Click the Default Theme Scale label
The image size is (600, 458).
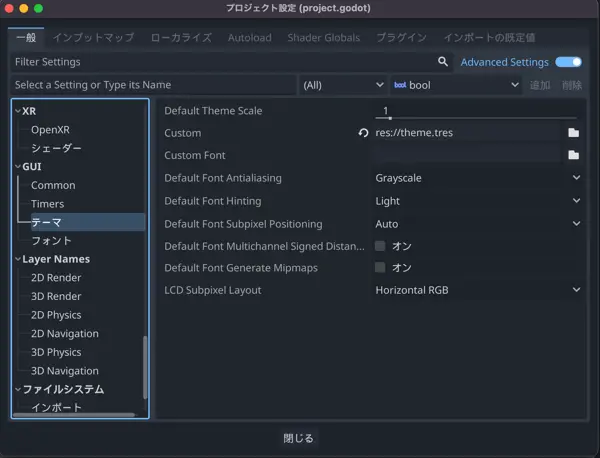click(213, 111)
